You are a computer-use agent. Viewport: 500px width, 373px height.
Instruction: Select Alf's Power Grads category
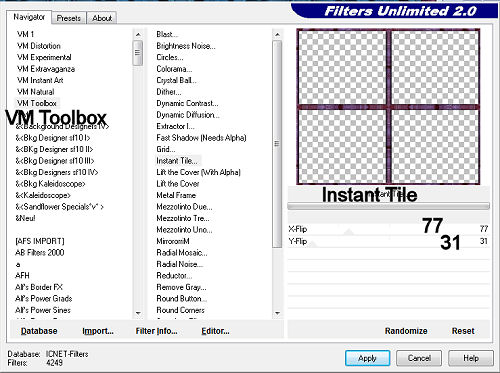coord(44,298)
